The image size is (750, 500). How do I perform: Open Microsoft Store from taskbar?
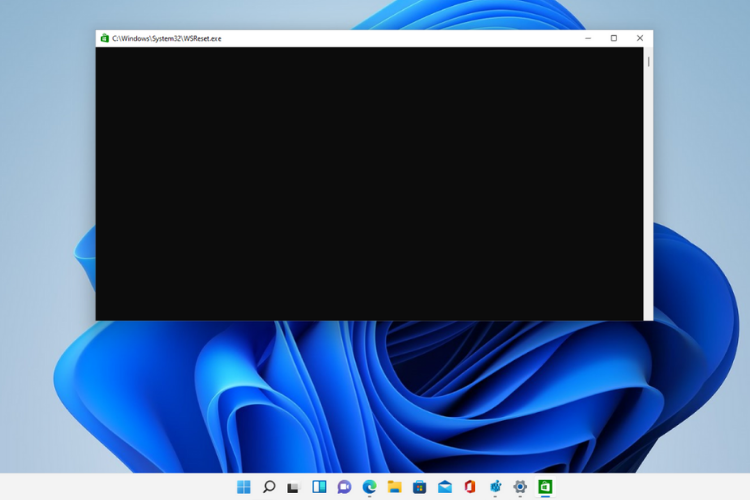click(x=420, y=487)
